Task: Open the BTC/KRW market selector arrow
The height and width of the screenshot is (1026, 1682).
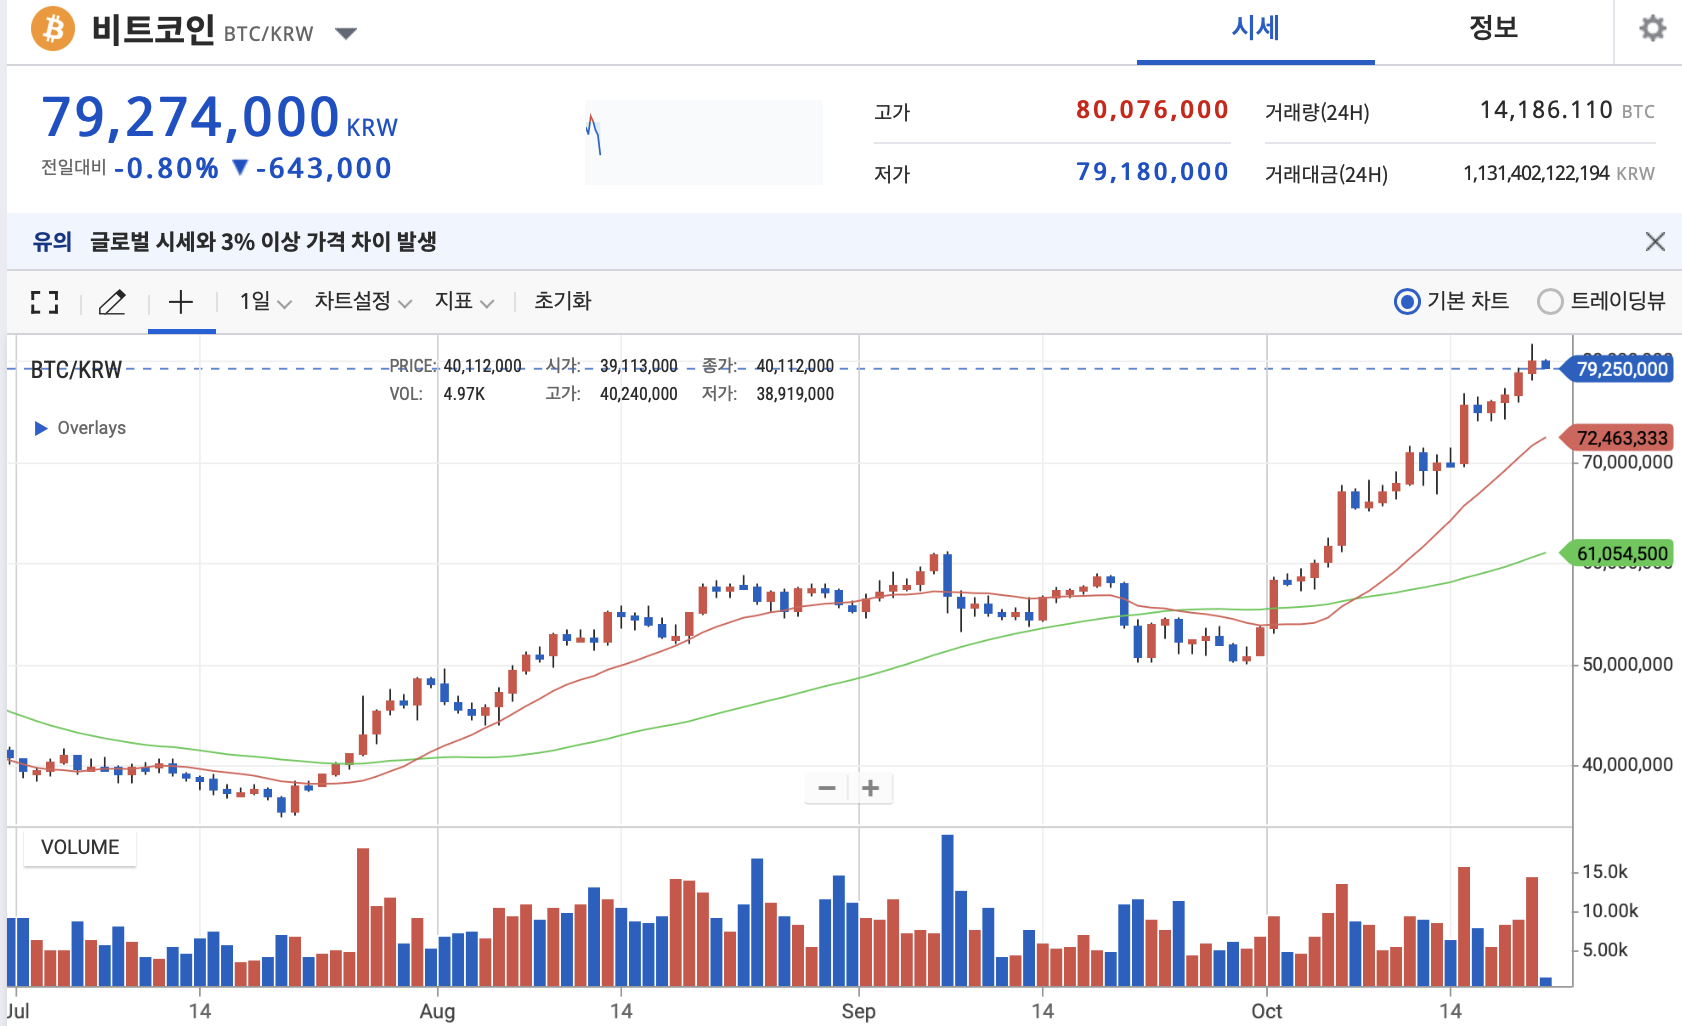Action: (x=346, y=34)
